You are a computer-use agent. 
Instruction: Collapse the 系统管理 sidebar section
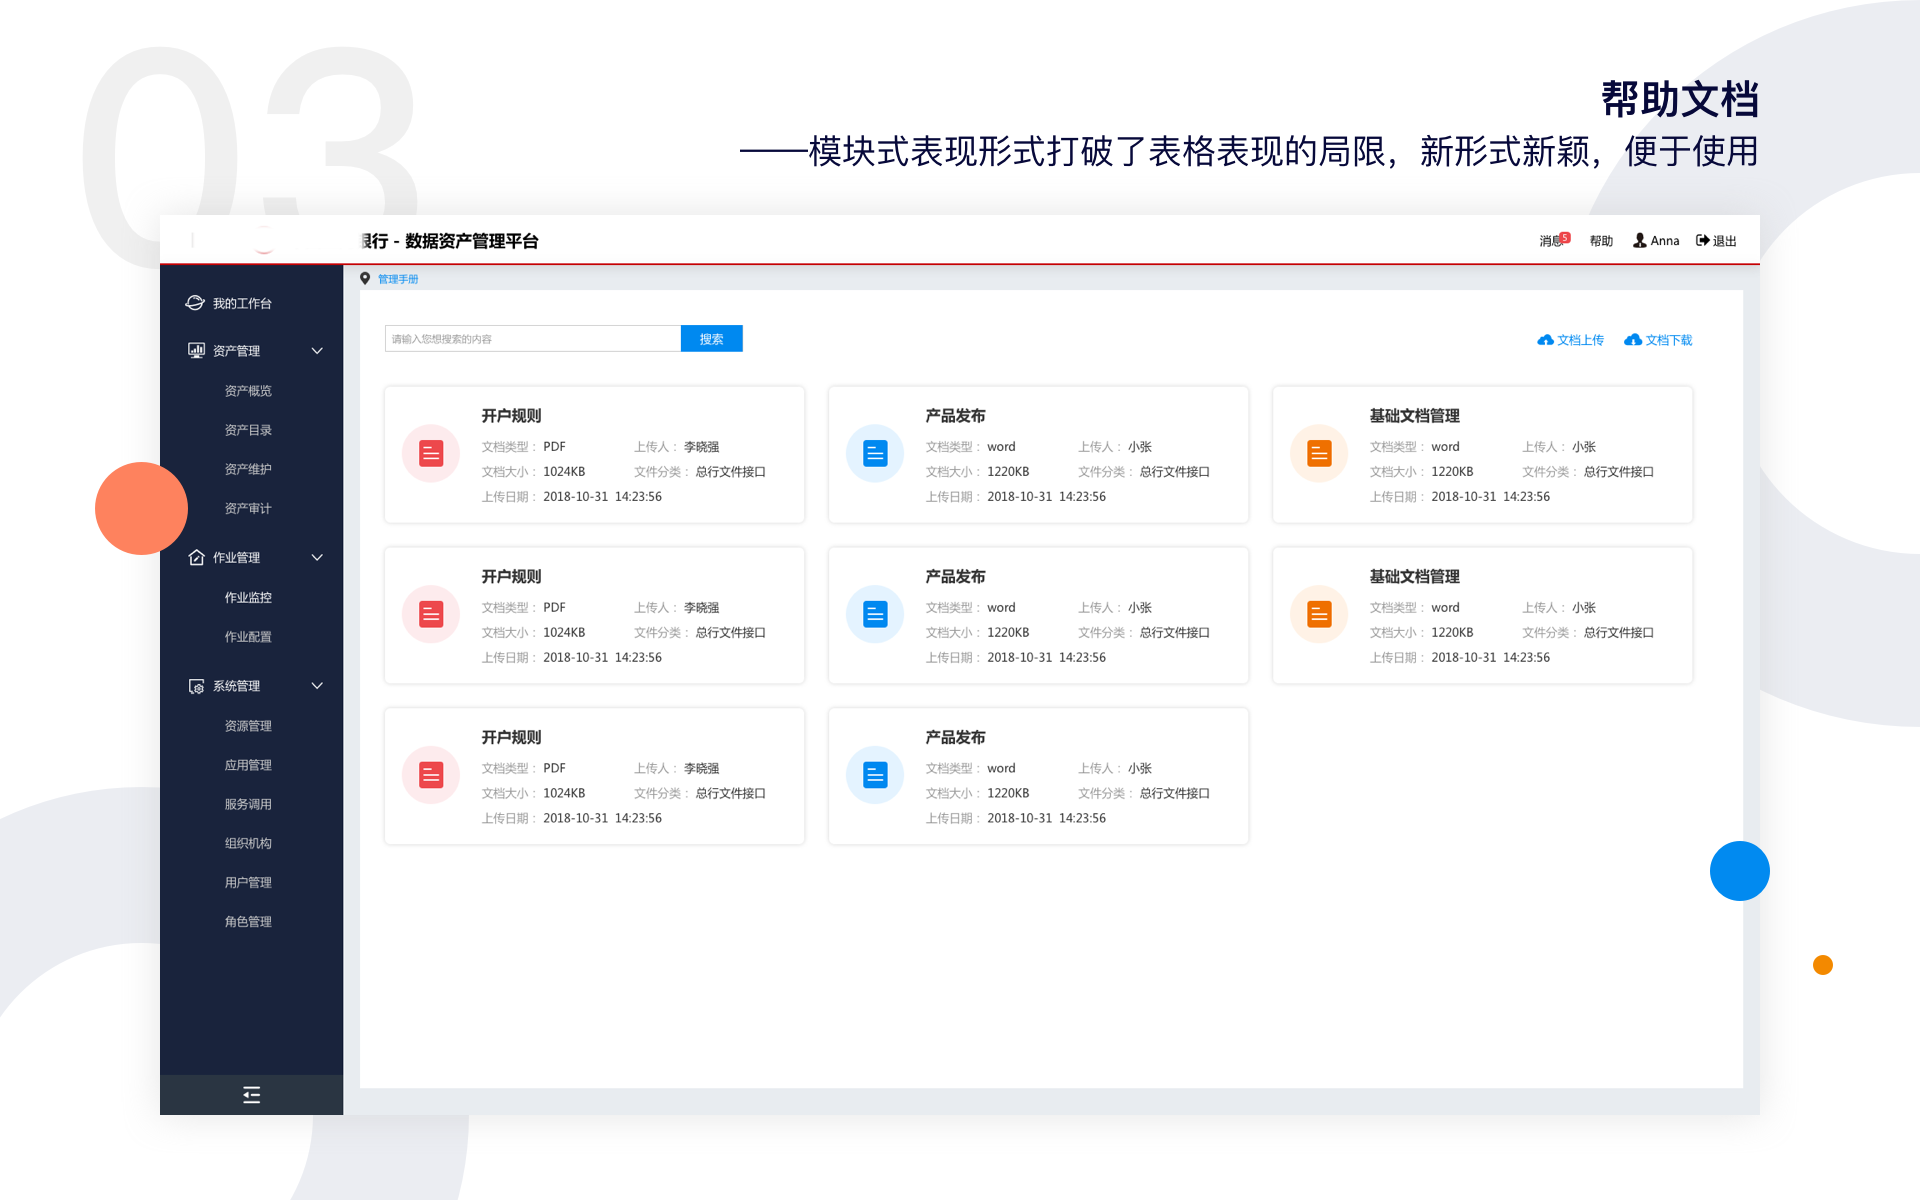pyautogui.click(x=317, y=686)
